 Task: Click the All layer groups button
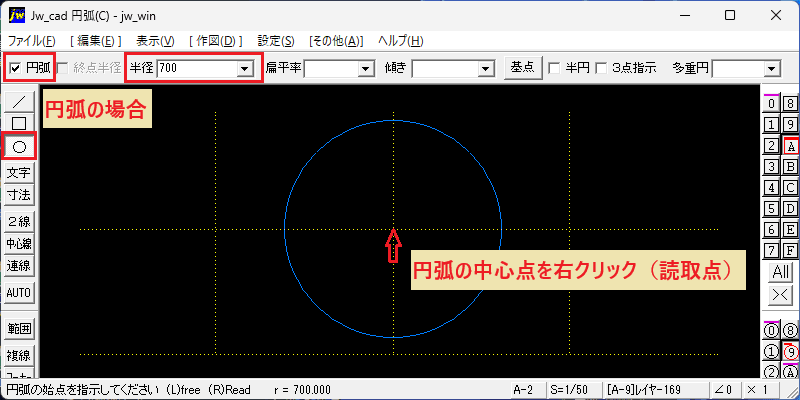[x=781, y=272]
